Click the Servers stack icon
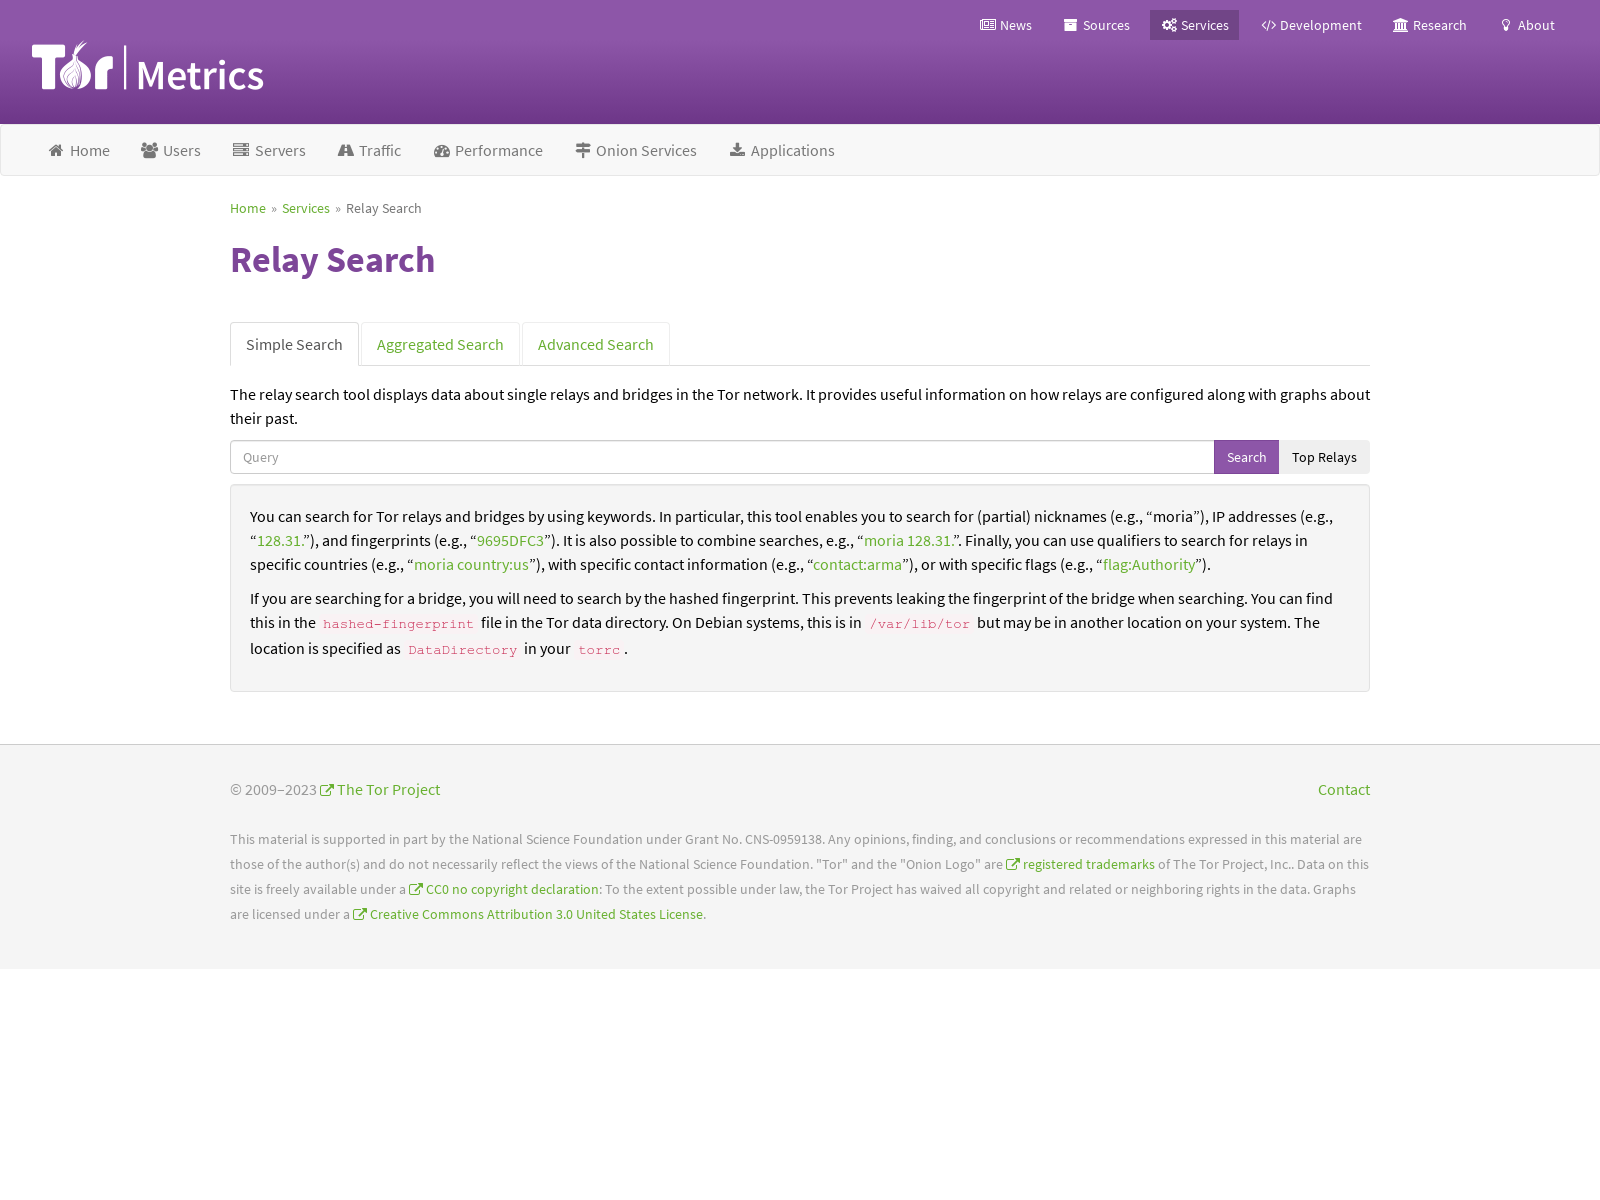Screen dimensions: 1600x1200 point(241,150)
